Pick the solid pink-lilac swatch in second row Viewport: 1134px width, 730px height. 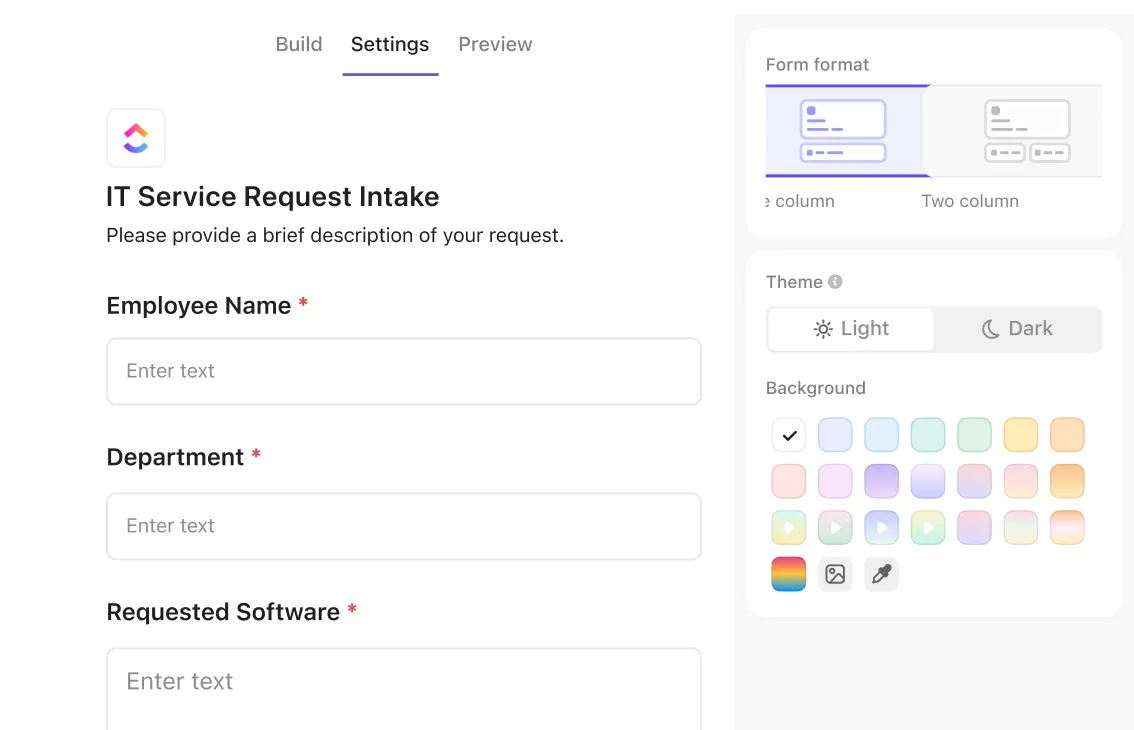[835, 482]
